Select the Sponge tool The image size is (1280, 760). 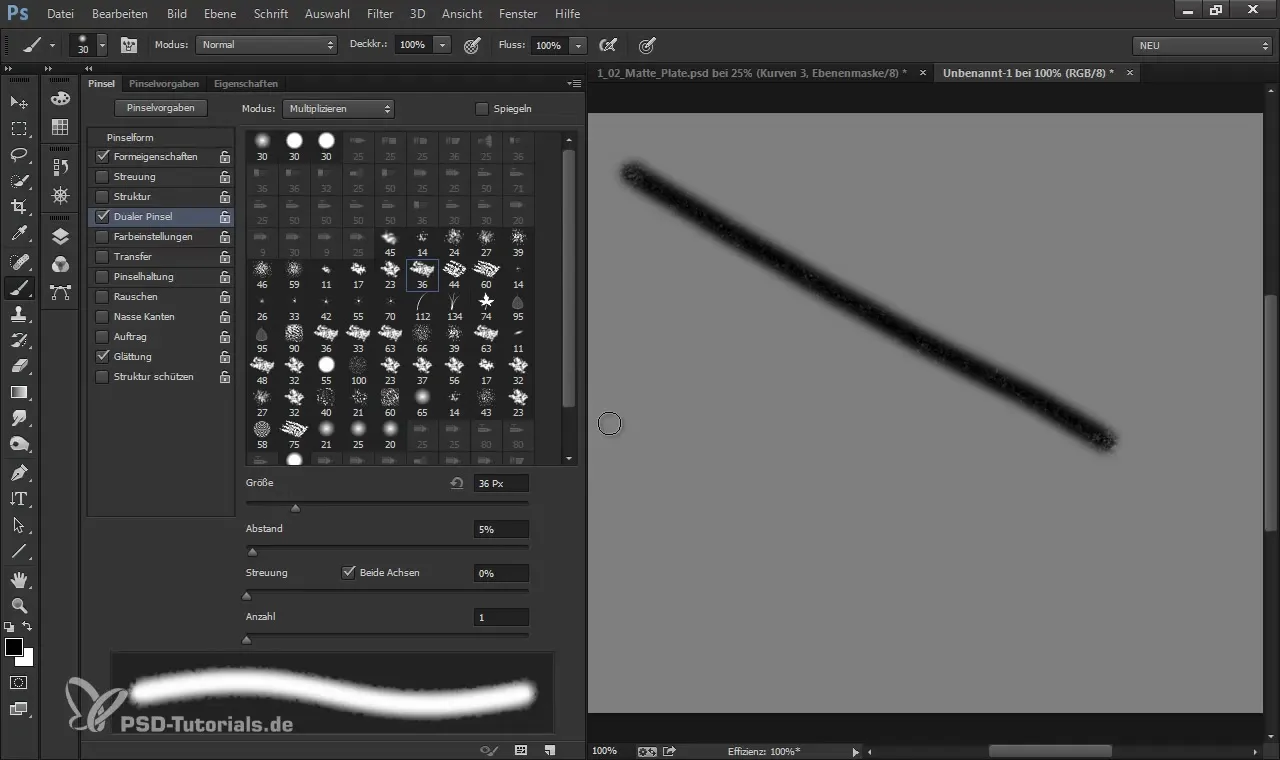pyautogui.click(x=19, y=444)
